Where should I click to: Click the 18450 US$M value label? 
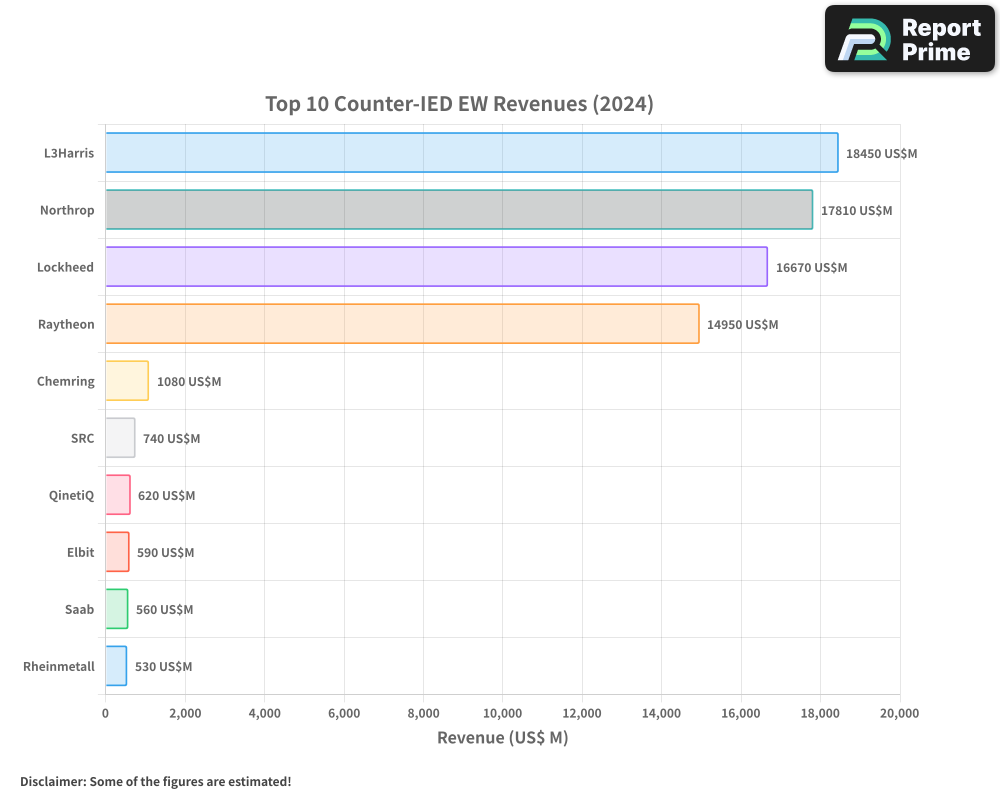click(879, 154)
